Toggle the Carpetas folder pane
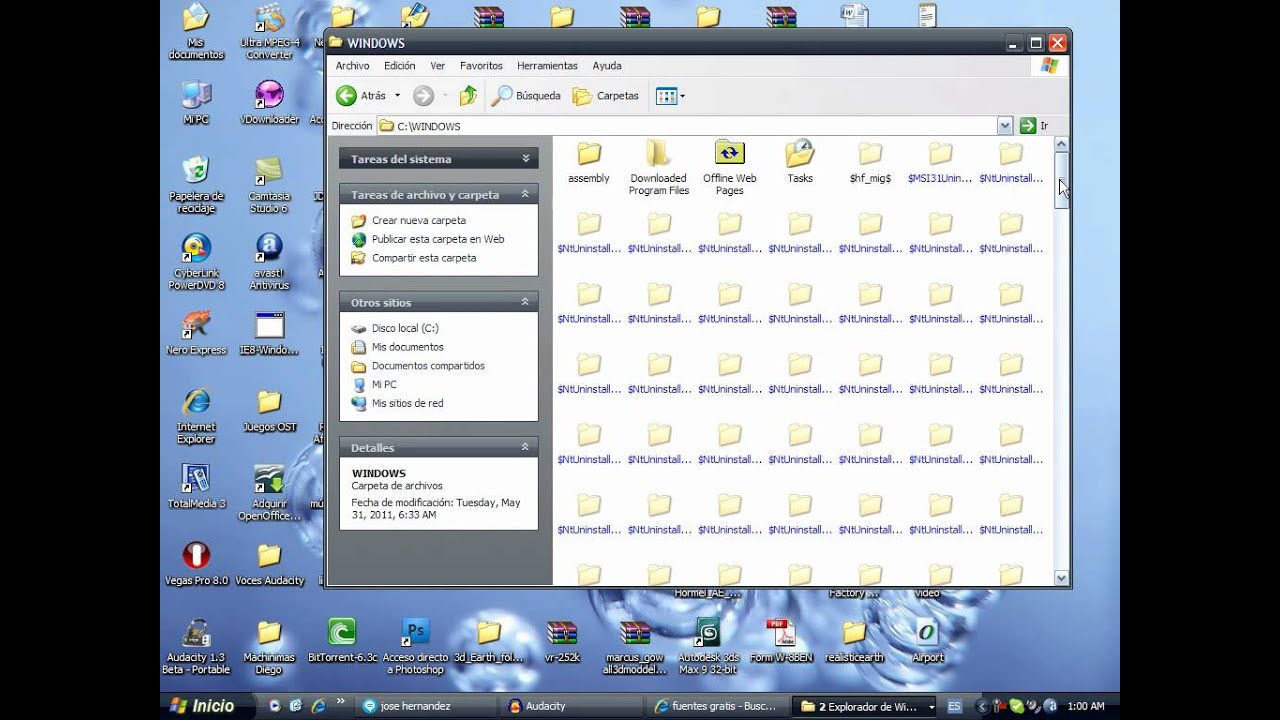The height and width of the screenshot is (720, 1280). click(605, 96)
